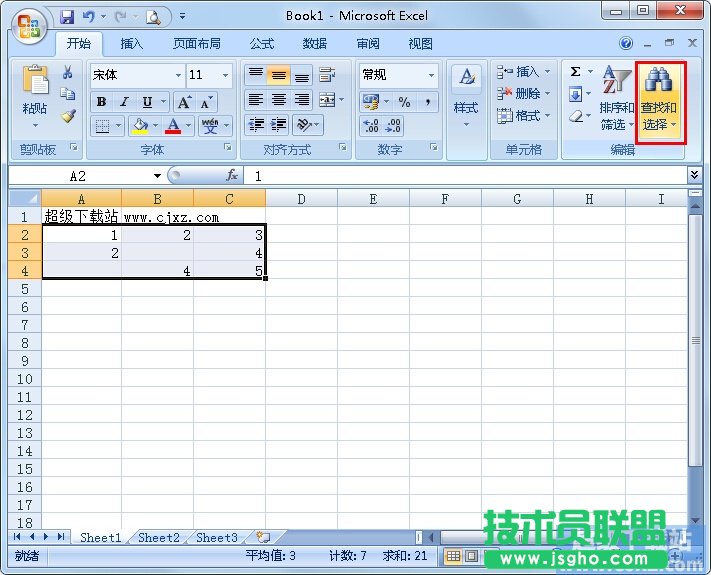Open the Sheet3 worksheet tab
The width and height of the screenshot is (711, 575).
click(217, 538)
